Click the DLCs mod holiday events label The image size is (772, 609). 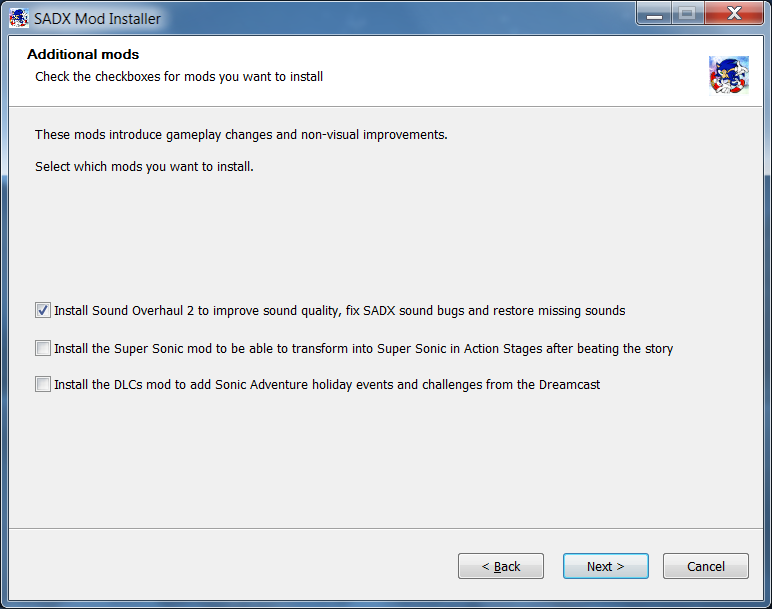pos(327,385)
